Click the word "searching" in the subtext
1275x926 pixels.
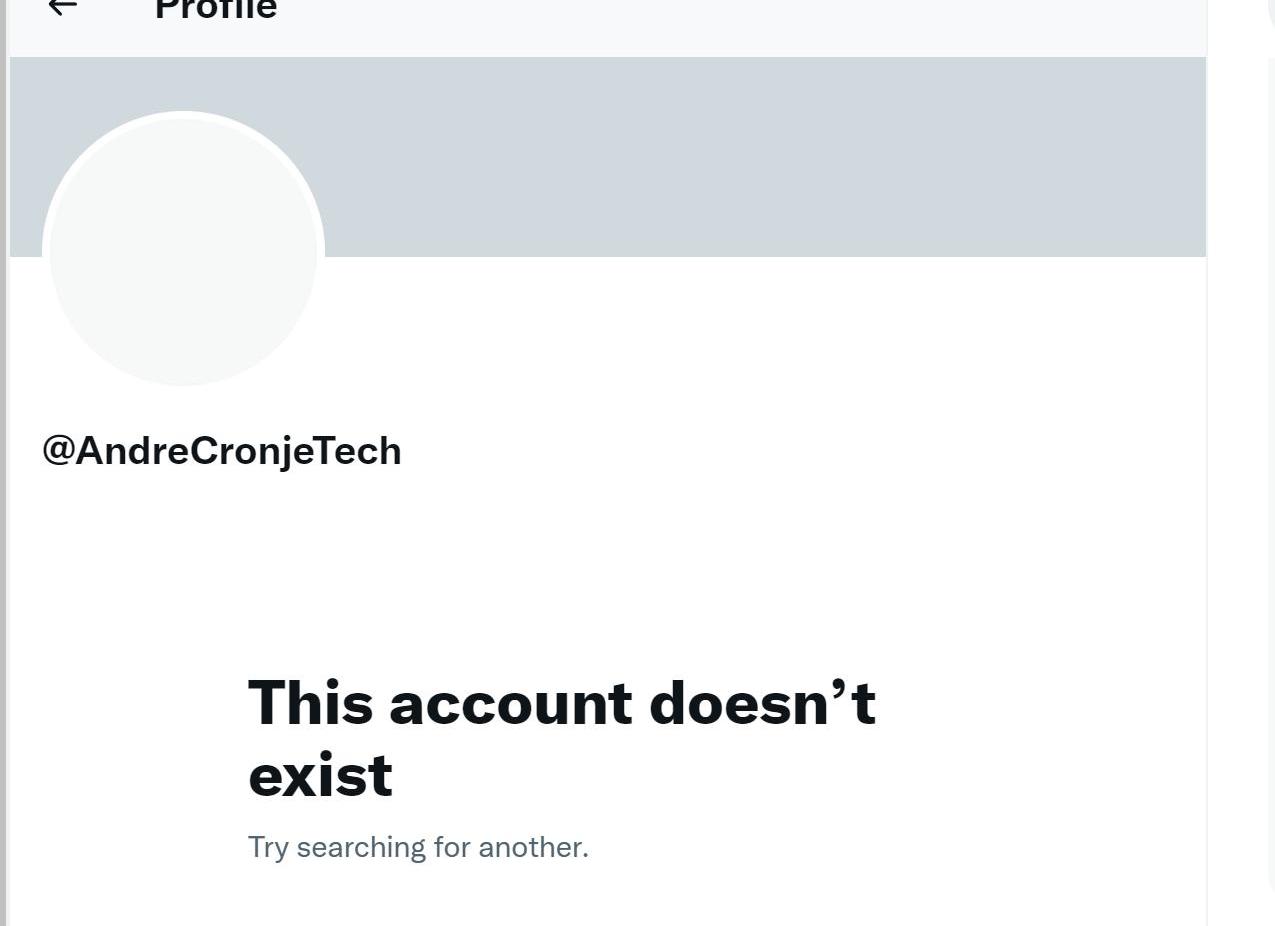click(361, 847)
